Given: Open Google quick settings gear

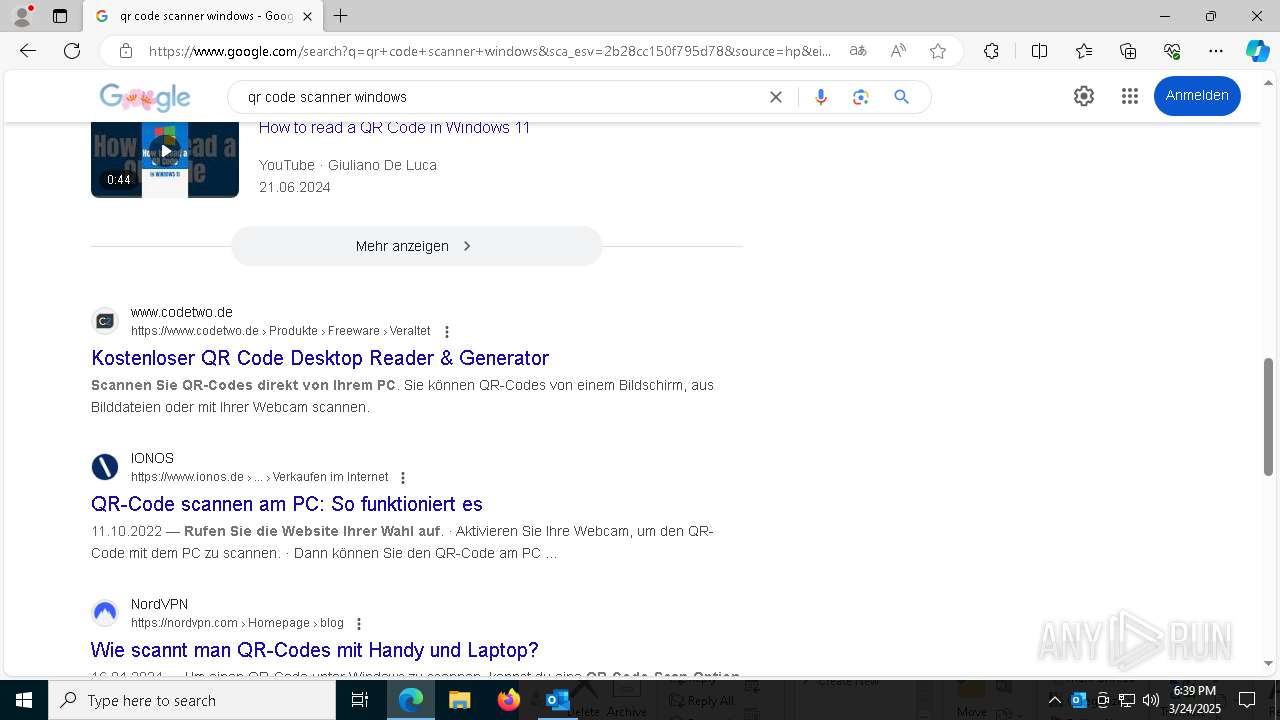Looking at the screenshot, I should [x=1084, y=96].
